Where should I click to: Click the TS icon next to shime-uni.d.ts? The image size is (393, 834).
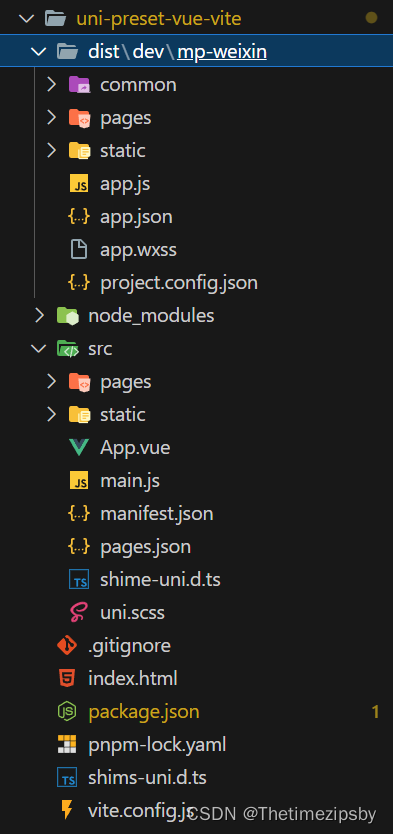pos(79,580)
